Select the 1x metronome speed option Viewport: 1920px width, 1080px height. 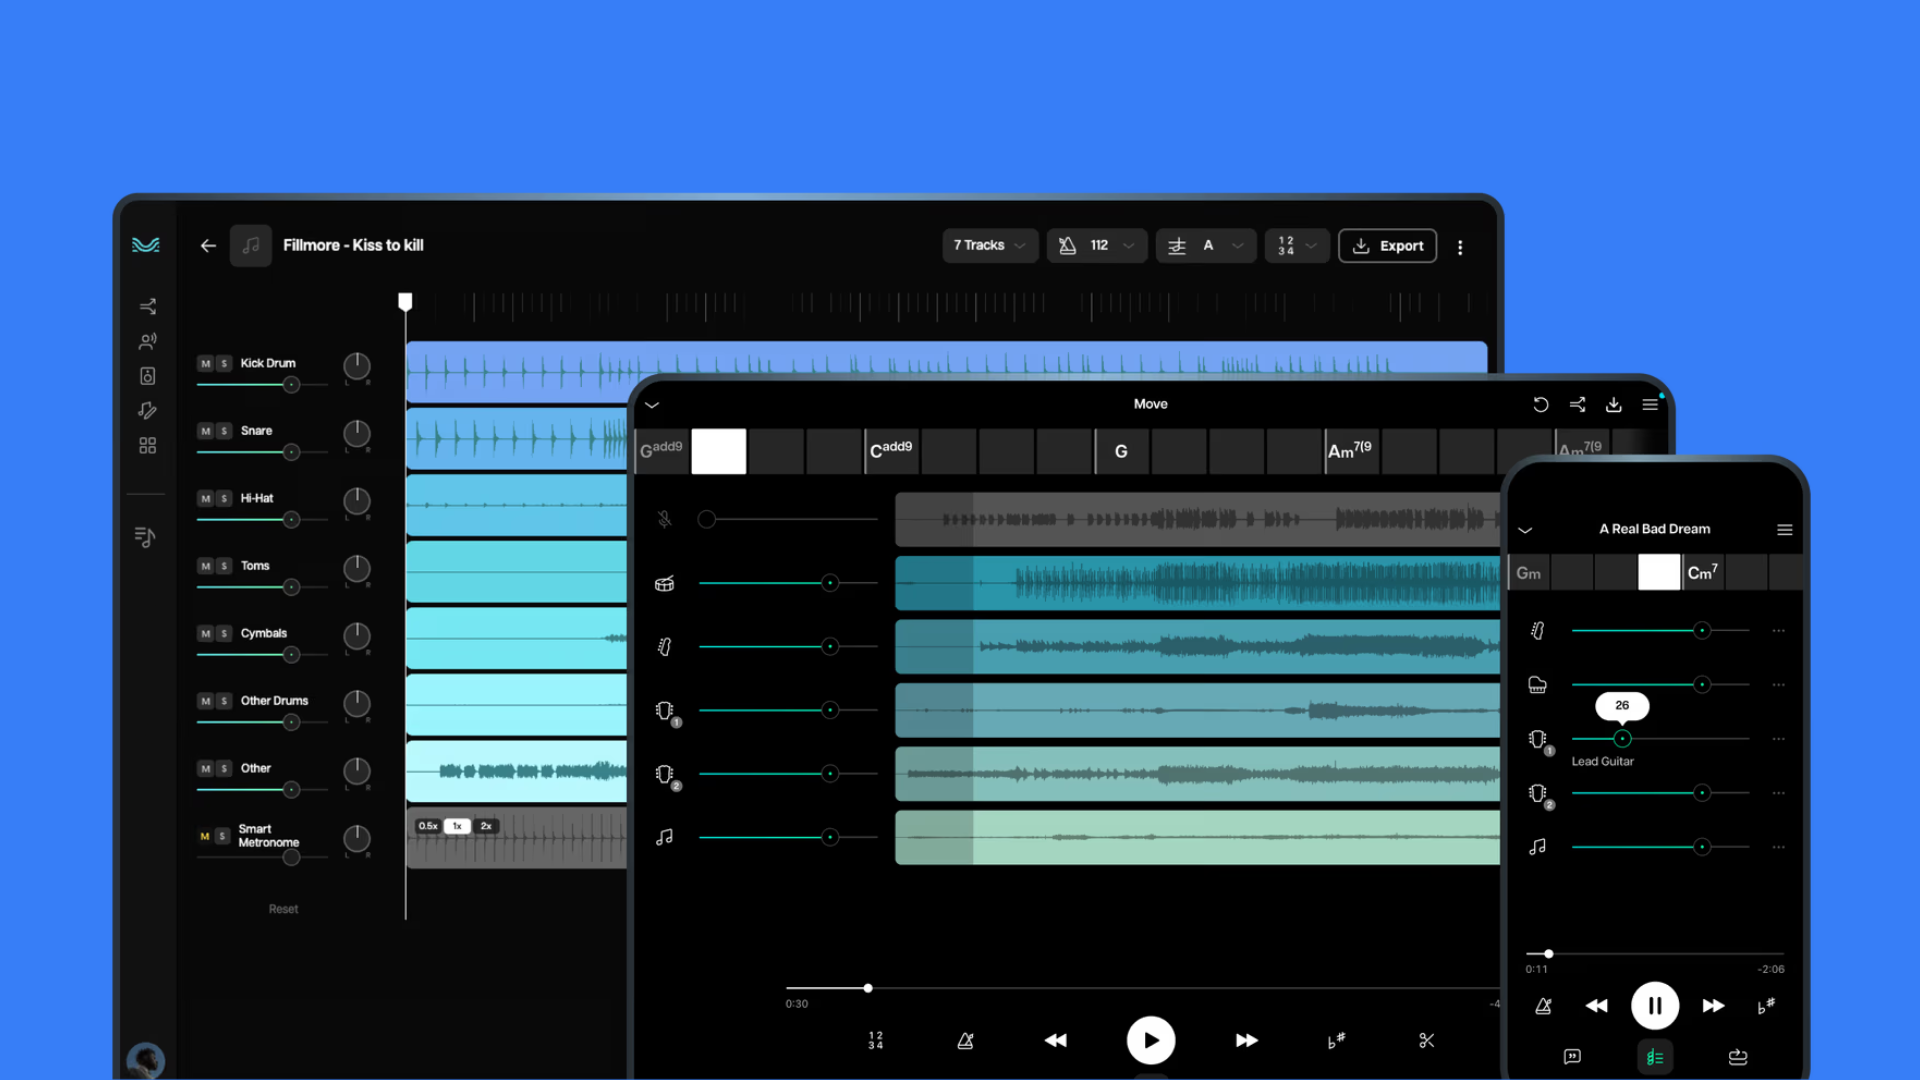pyautogui.click(x=457, y=826)
